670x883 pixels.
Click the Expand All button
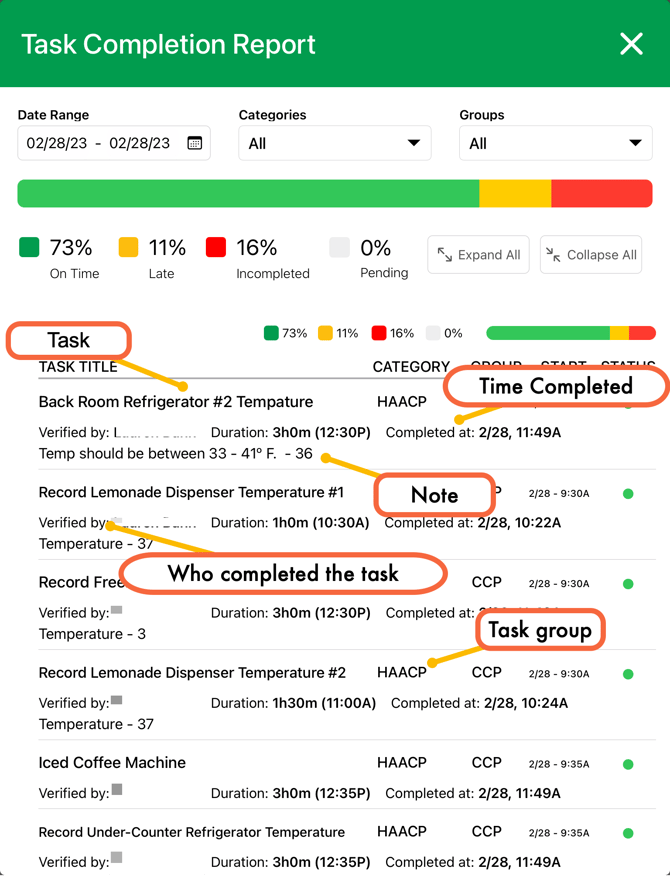tap(479, 255)
